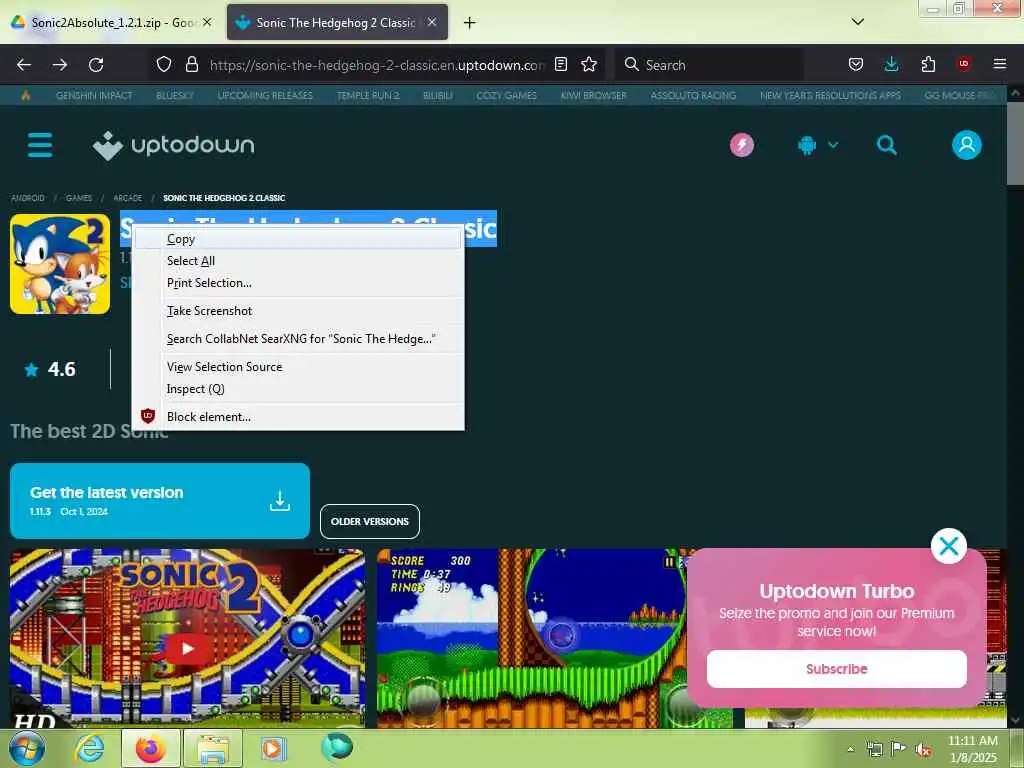The image size is (1024, 768).
Task: Open Firefox from the taskbar
Action: click(x=151, y=748)
